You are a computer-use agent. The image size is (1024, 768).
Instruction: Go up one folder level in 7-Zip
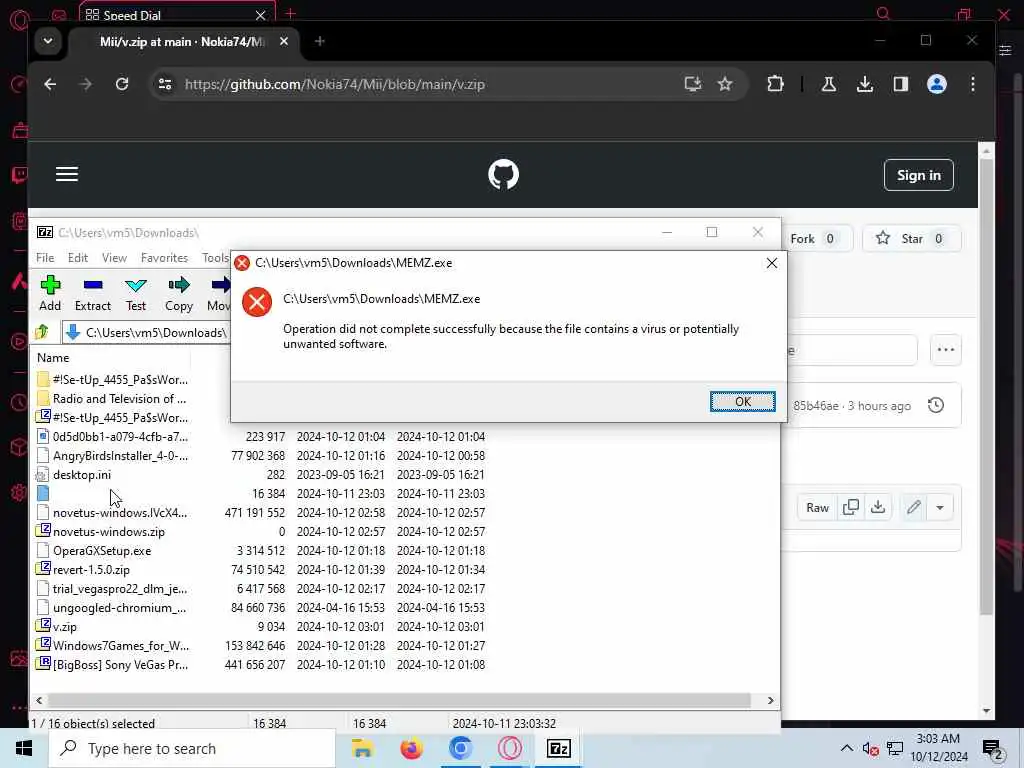click(42, 332)
